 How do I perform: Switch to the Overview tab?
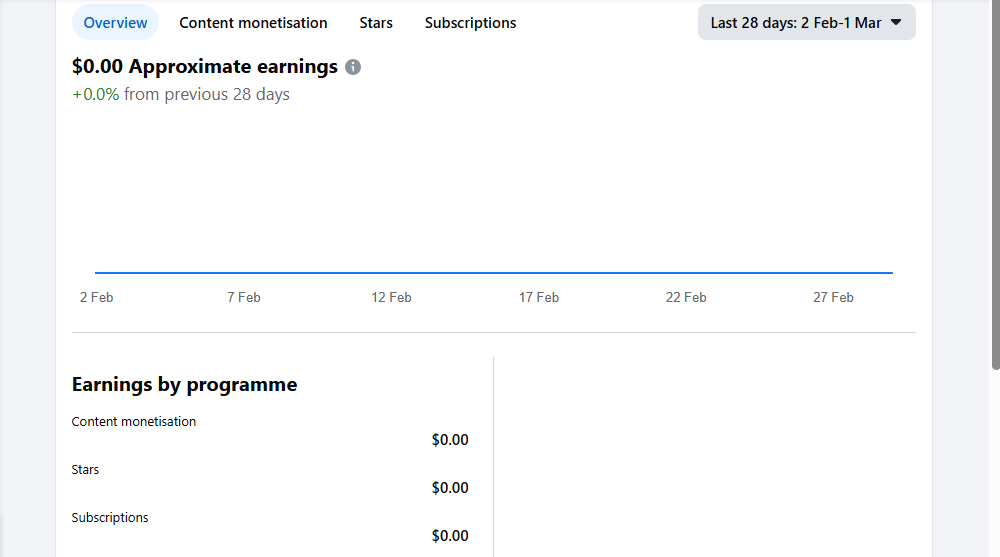tap(115, 22)
